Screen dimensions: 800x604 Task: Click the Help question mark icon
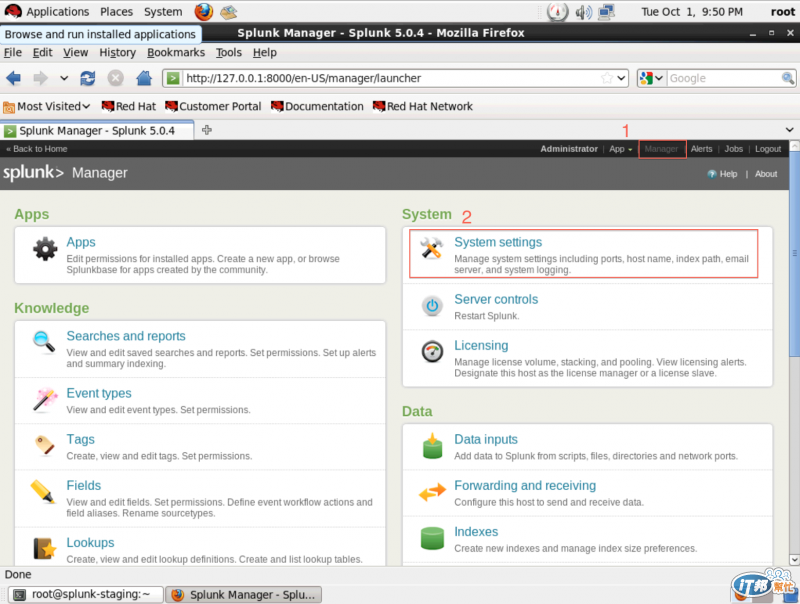pos(712,174)
